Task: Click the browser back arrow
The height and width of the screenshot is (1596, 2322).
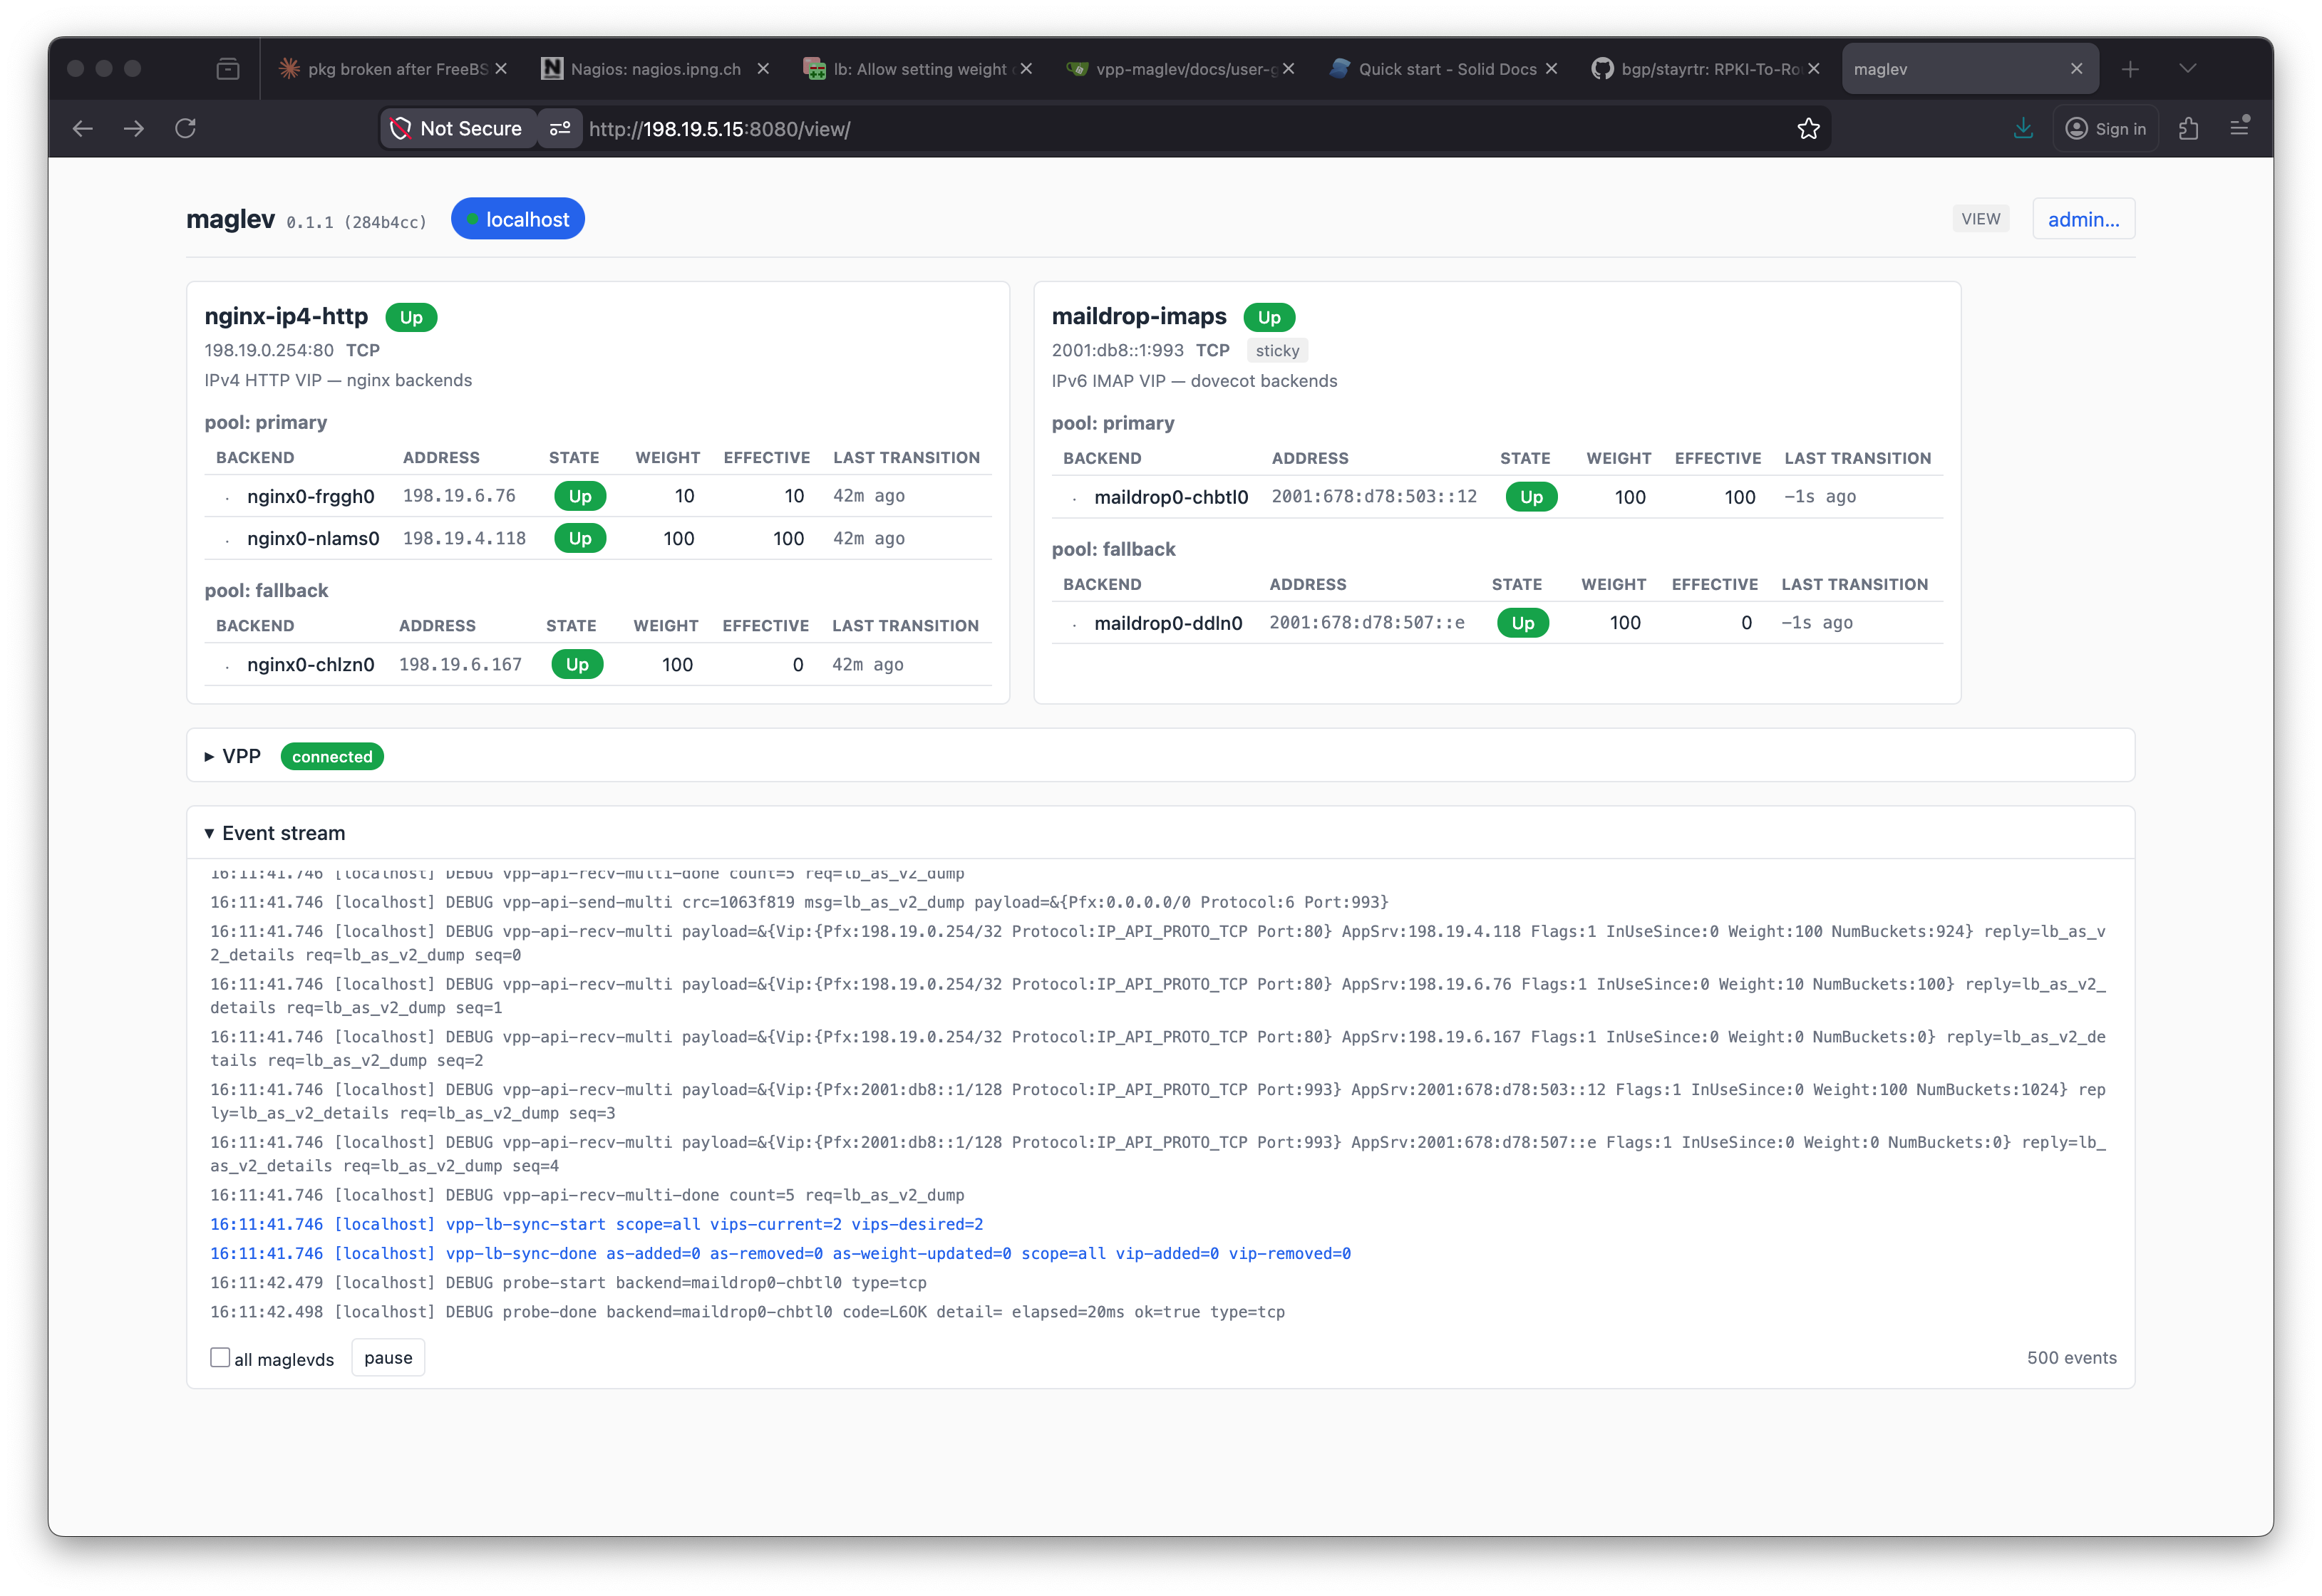Action: point(82,129)
